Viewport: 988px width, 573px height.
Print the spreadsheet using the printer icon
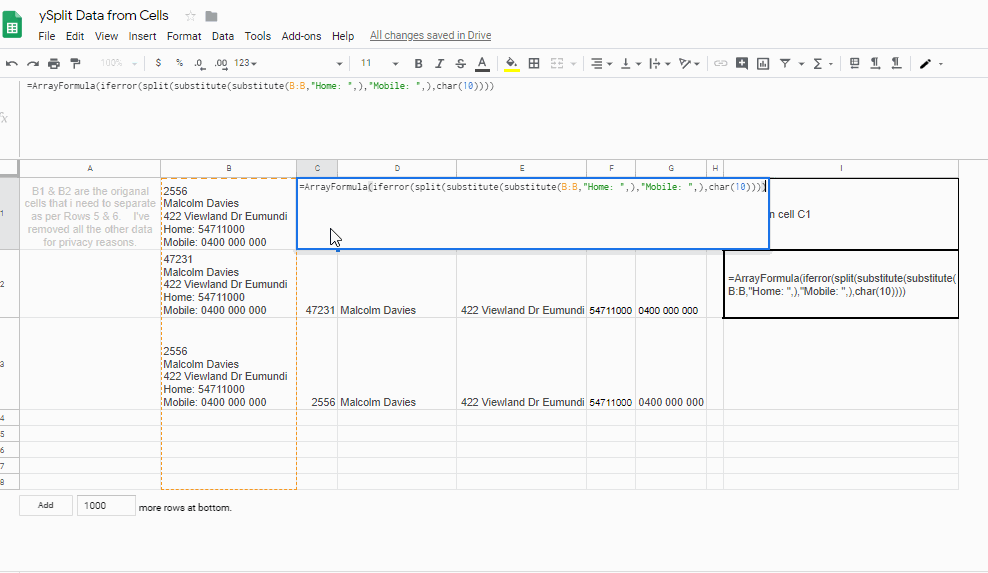(x=54, y=63)
